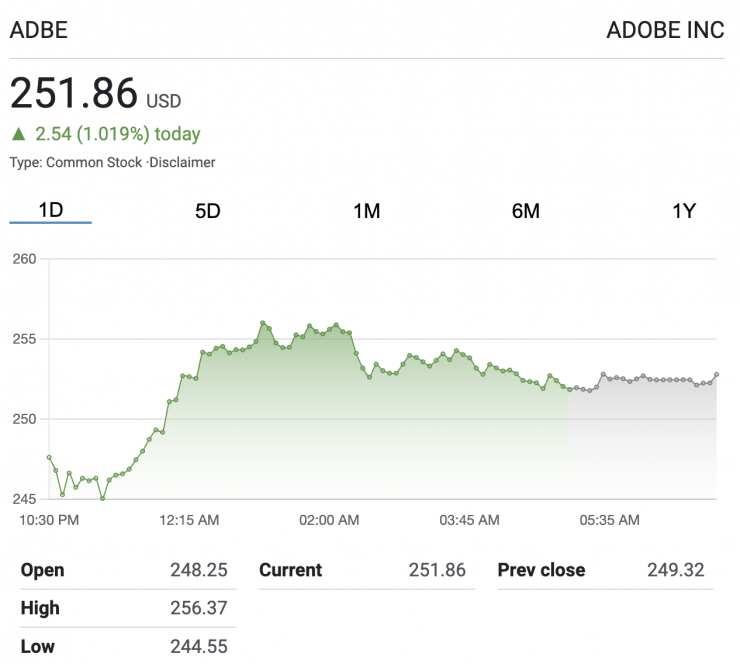Click the highest peak point on chart
Viewport: 740px width, 664px height.
263,323
